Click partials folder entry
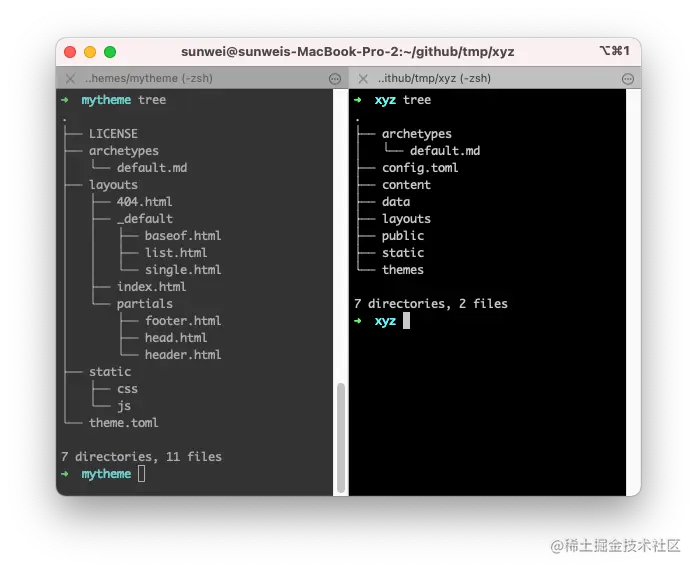The height and width of the screenshot is (570, 697). [144, 304]
